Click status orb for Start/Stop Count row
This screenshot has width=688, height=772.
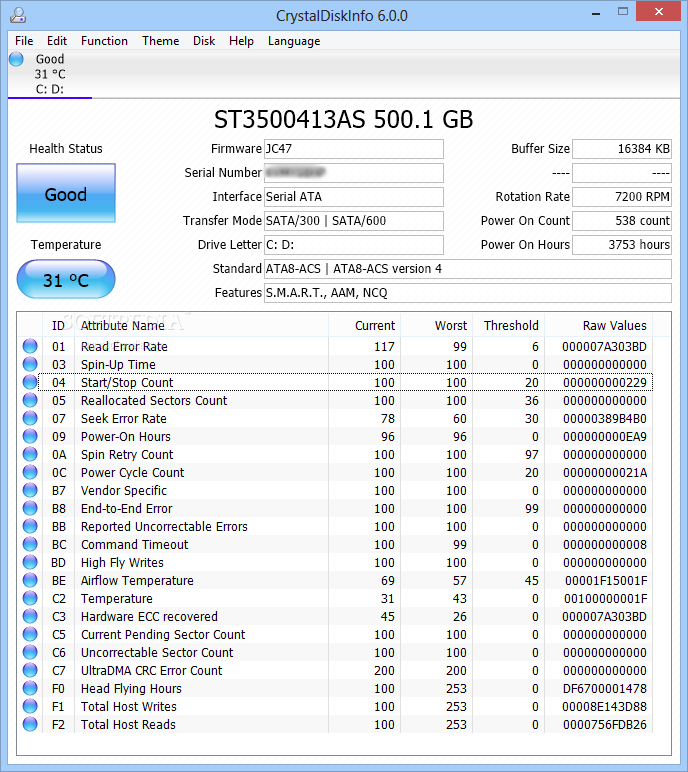click(x=30, y=382)
